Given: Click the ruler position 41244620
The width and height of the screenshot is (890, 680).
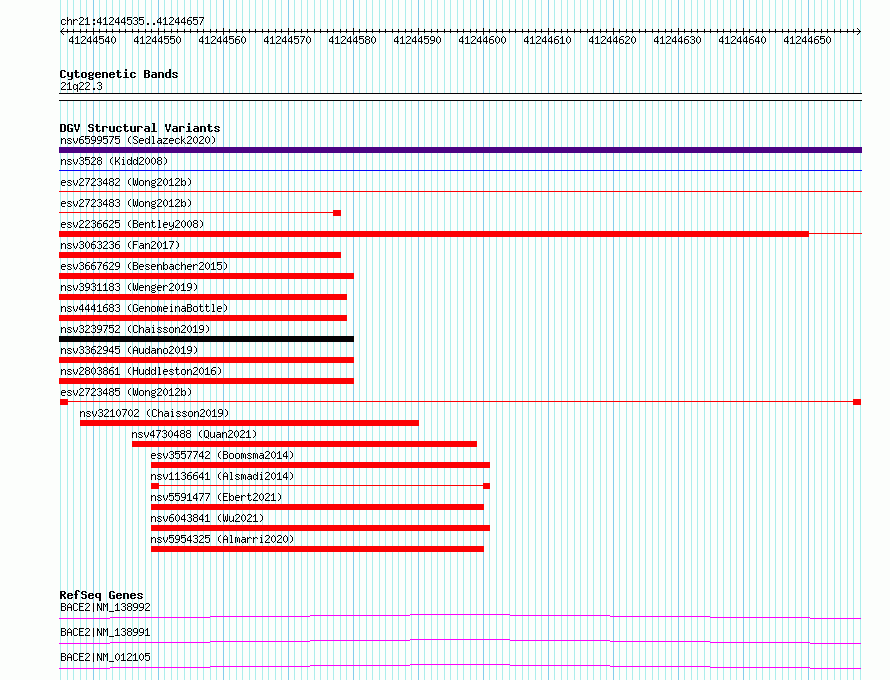Looking at the screenshot, I should pyautogui.click(x=612, y=40).
